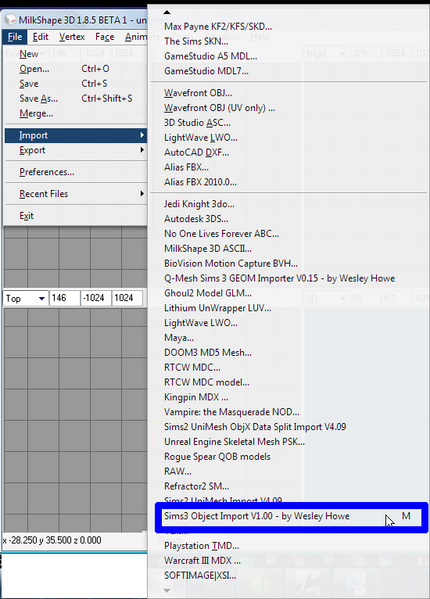Expand the Import submenu
The height and width of the screenshot is (599, 430).
click(x=76, y=136)
